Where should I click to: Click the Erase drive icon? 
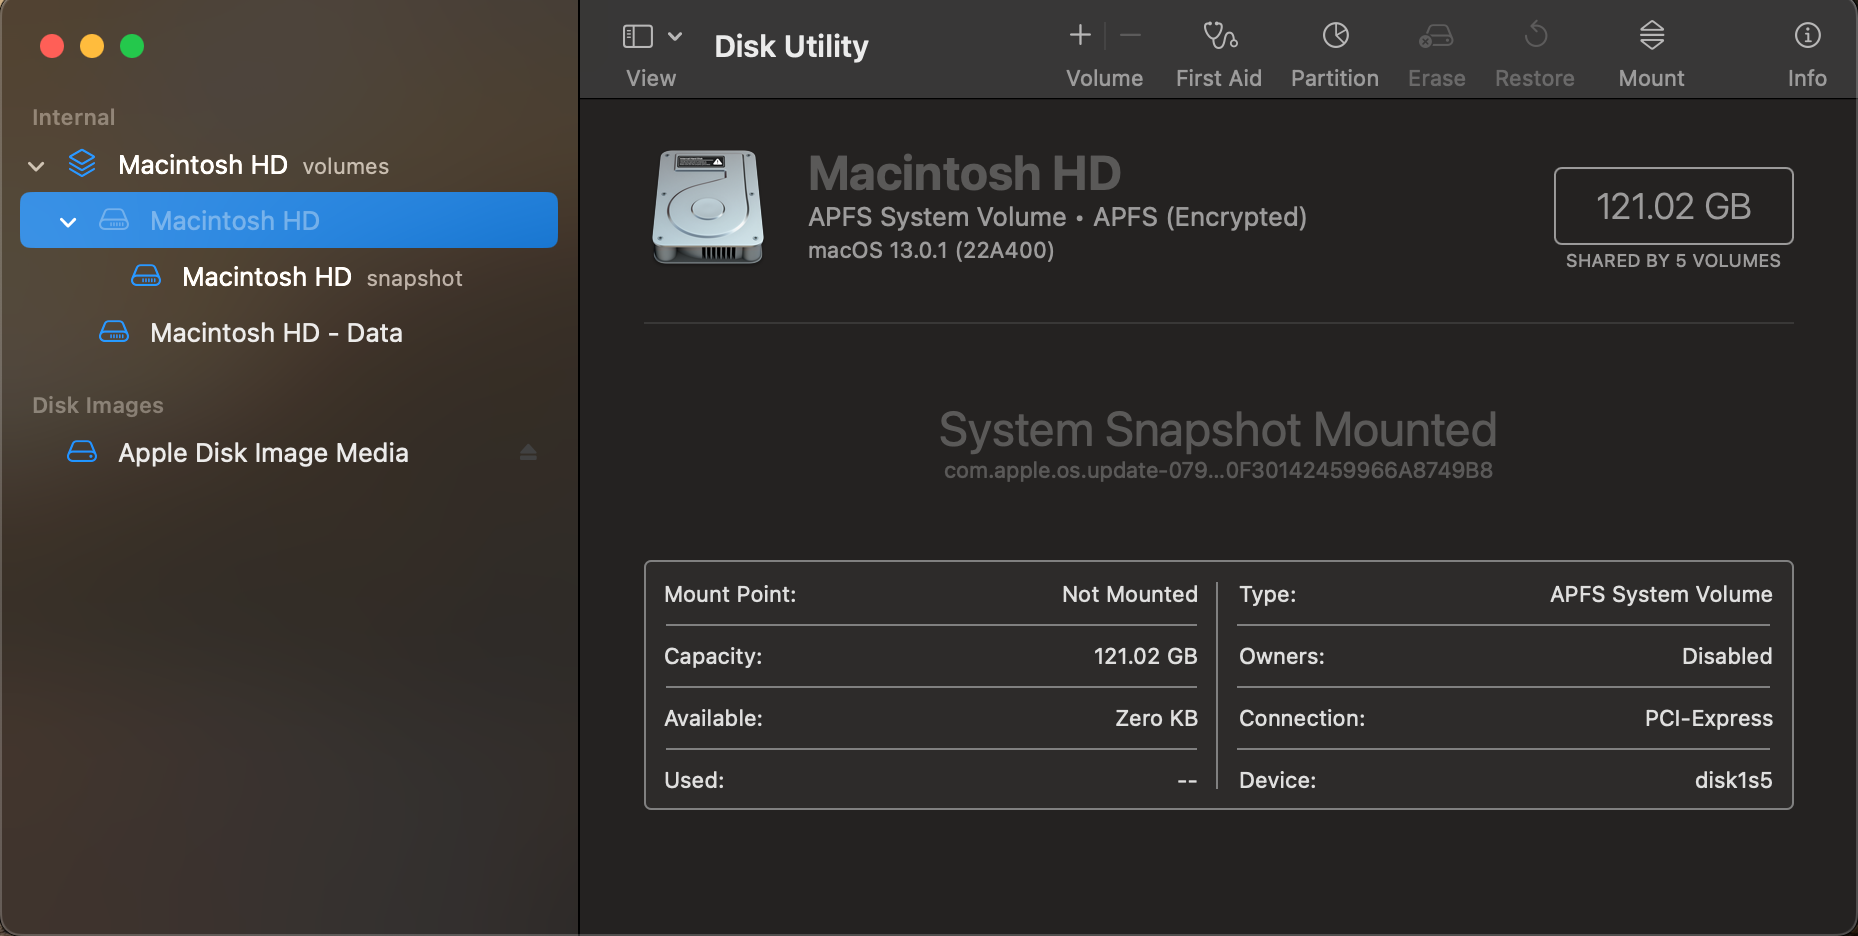[x=1436, y=36]
